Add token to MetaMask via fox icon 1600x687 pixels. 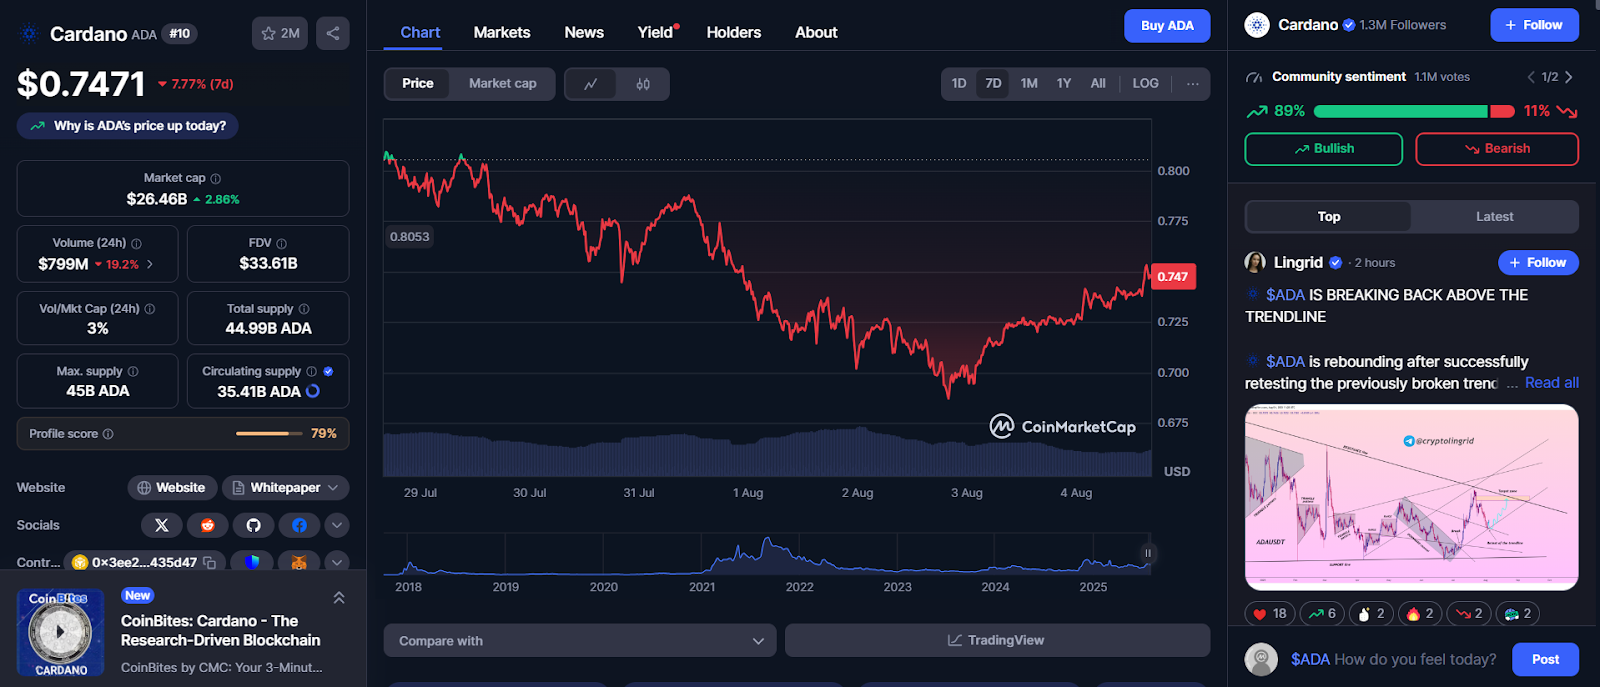[x=298, y=562]
